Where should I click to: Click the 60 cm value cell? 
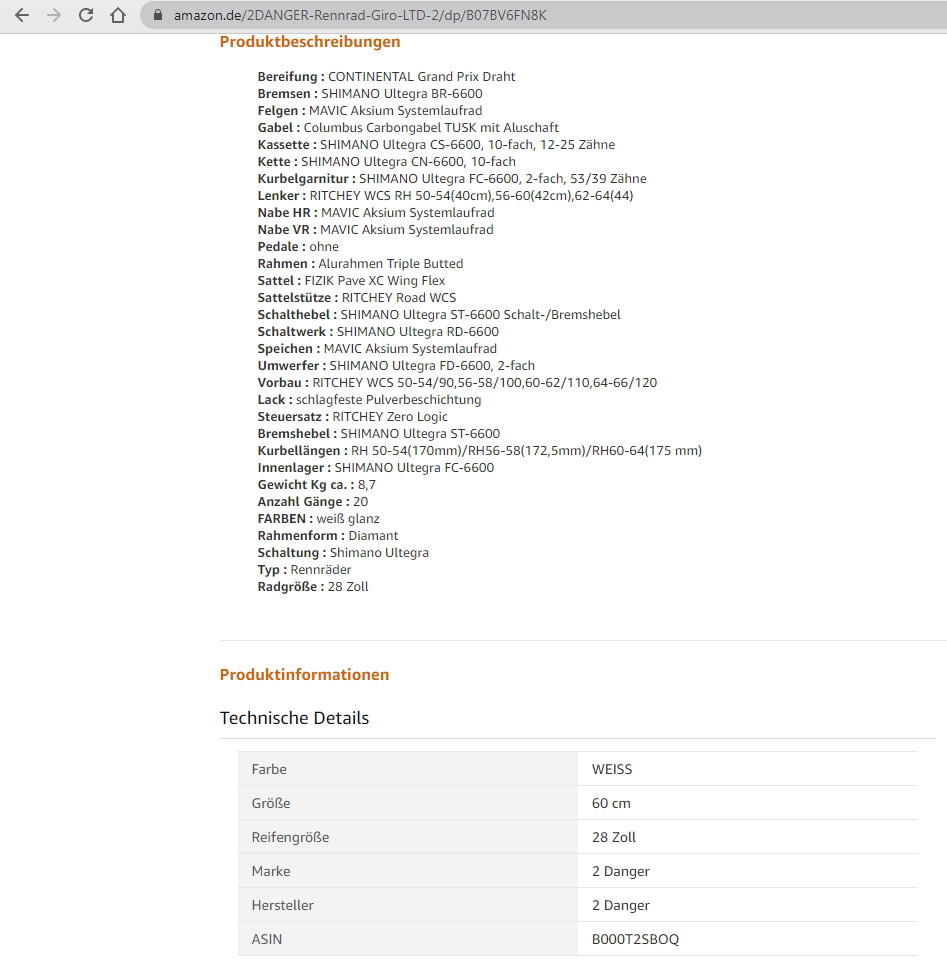click(x=748, y=803)
